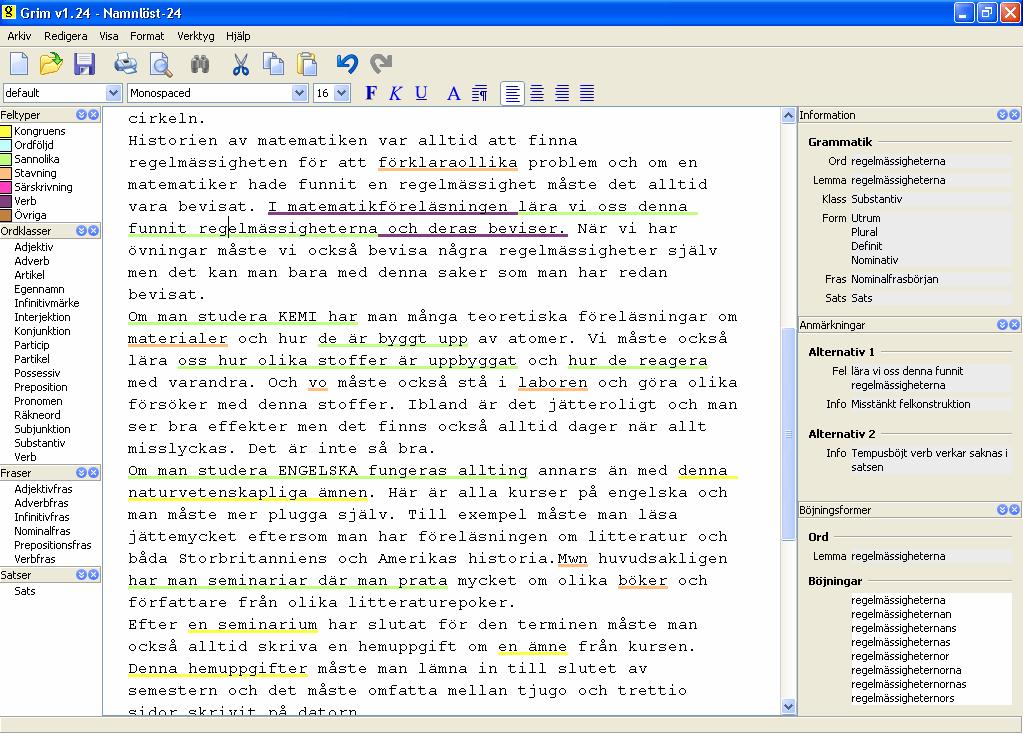Collapse the Ordklasser panel with its arrow icon
This screenshot has width=1023, height=734.
(x=82, y=230)
